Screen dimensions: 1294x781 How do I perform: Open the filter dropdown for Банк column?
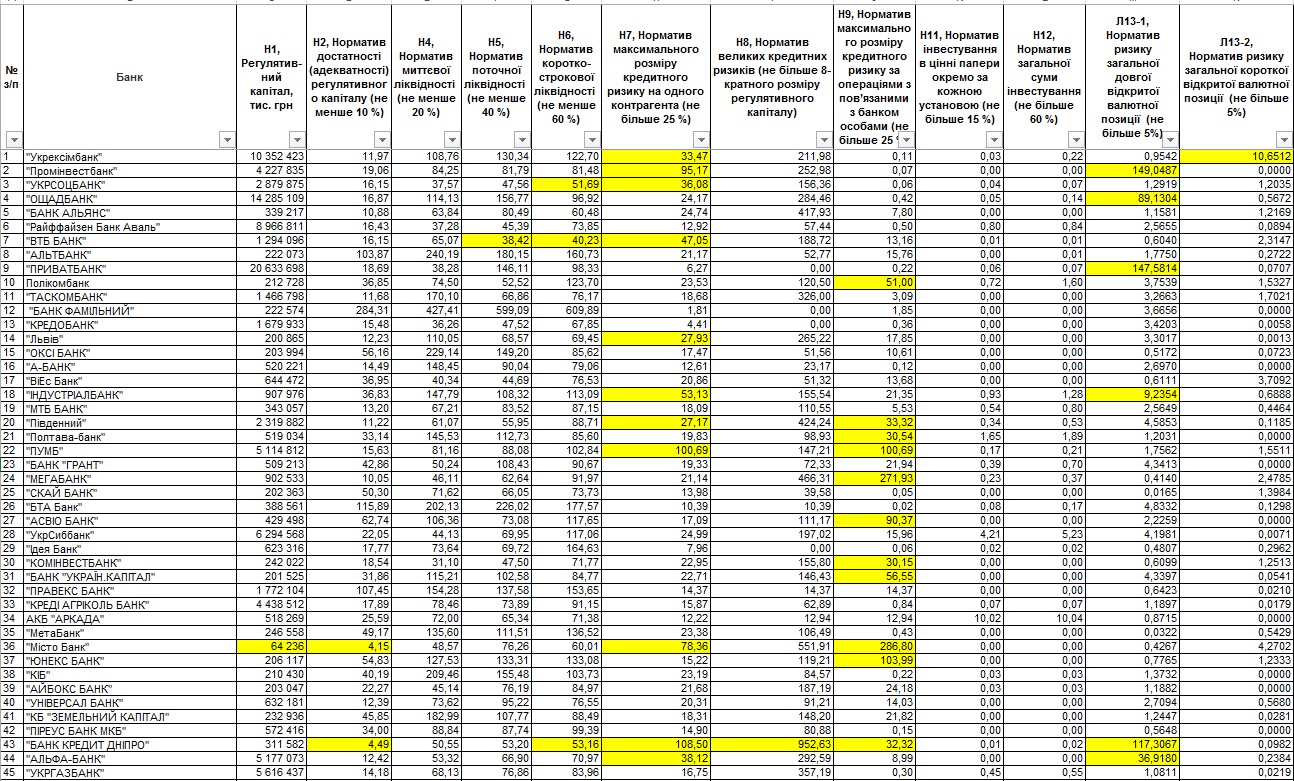(x=226, y=140)
